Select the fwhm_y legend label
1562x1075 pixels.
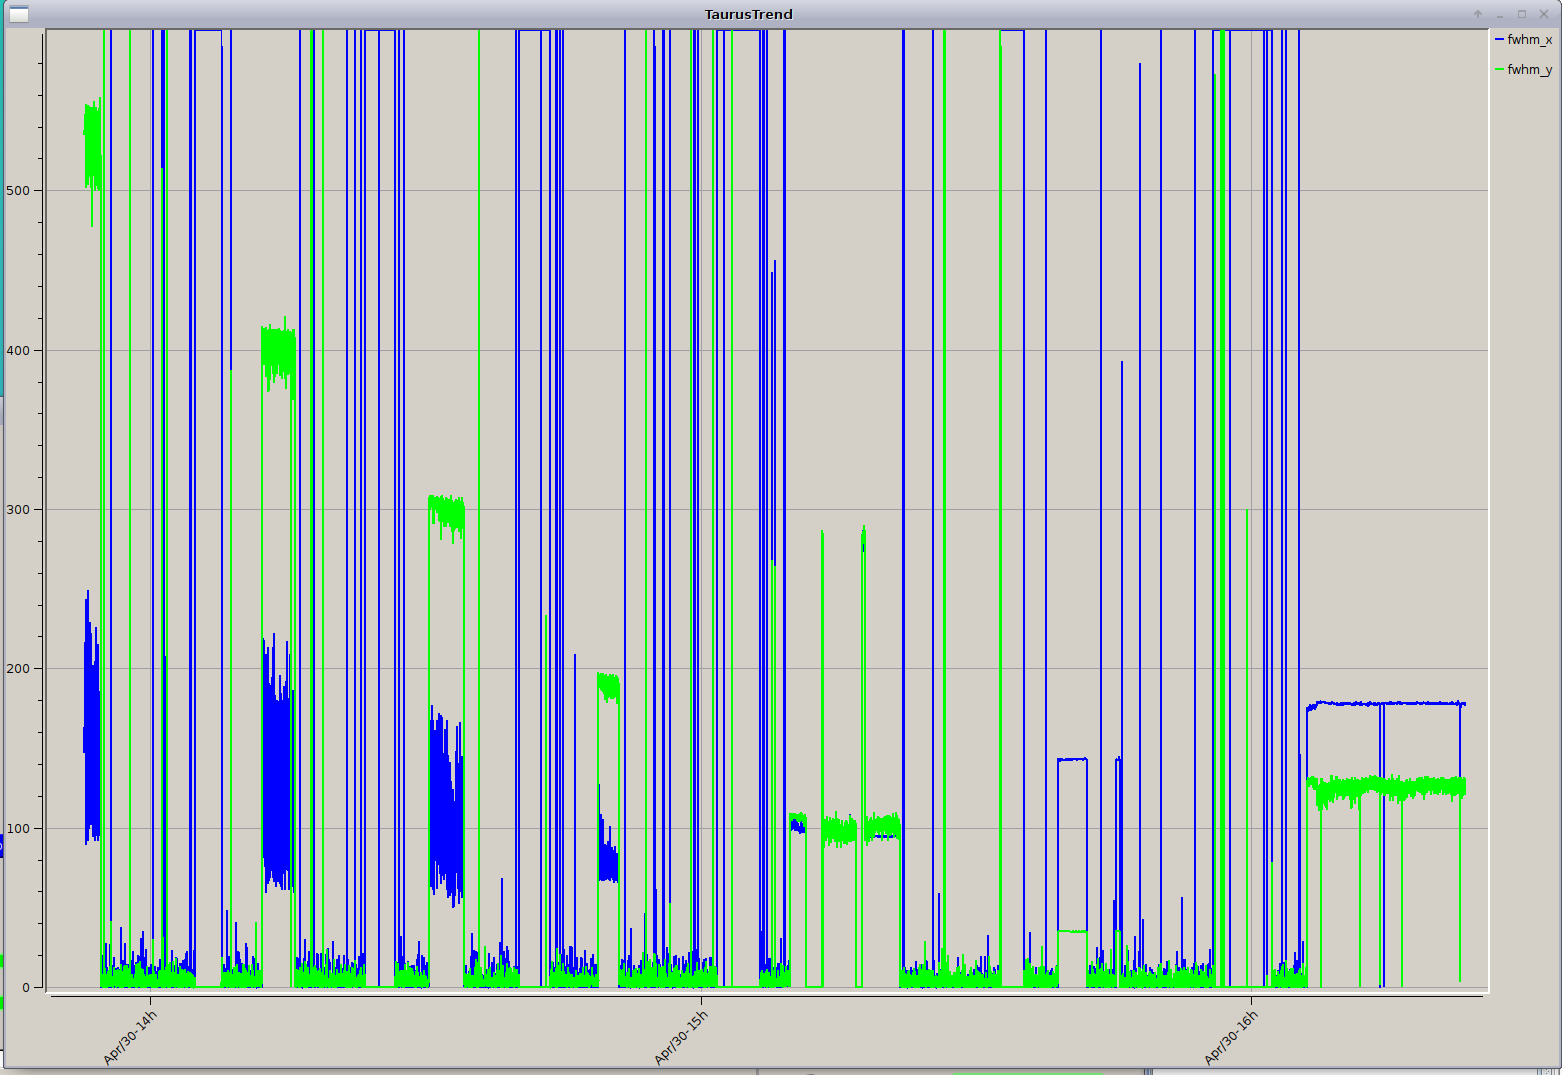(1529, 70)
